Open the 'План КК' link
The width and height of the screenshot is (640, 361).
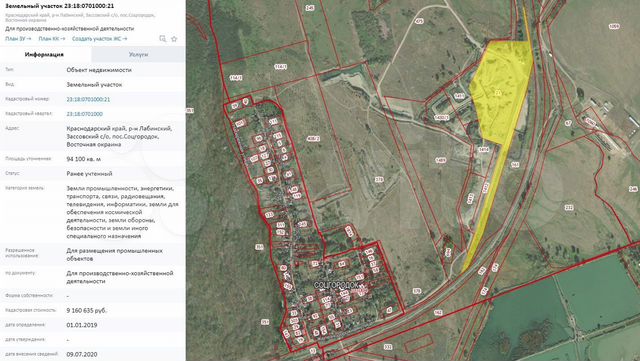(x=51, y=38)
